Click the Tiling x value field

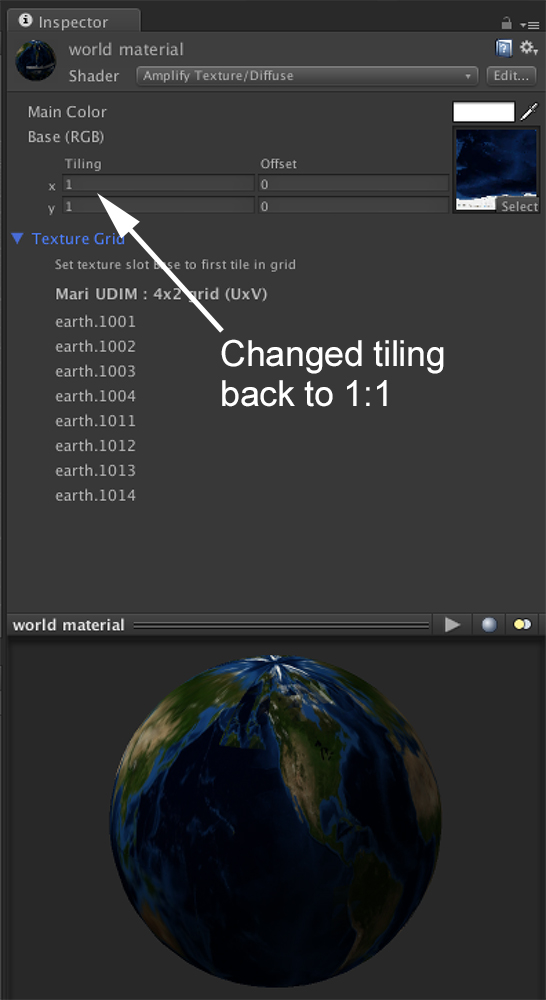[158, 184]
